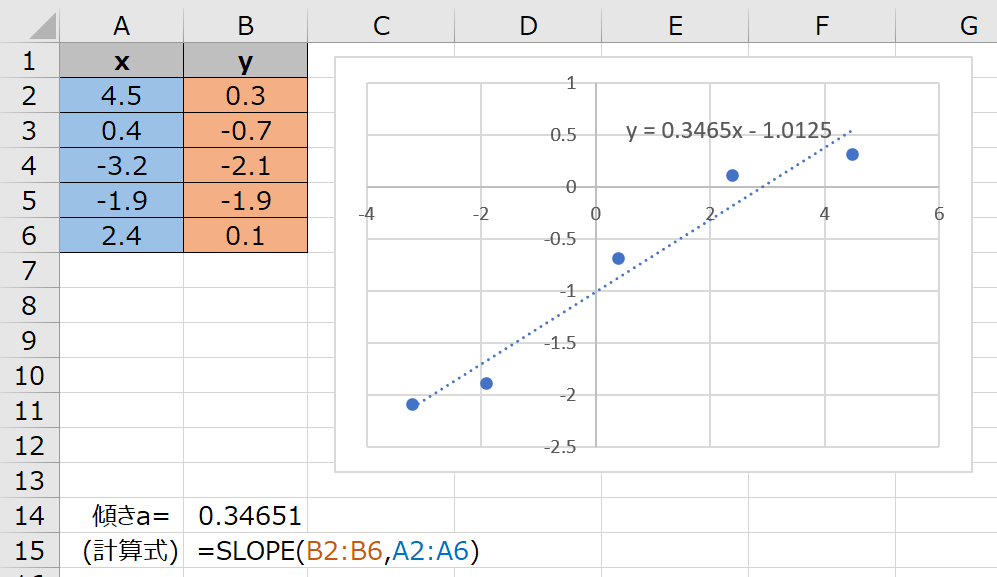Select row 7 header
The height and width of the screenshot is (577, 997).
pos(29,271)
